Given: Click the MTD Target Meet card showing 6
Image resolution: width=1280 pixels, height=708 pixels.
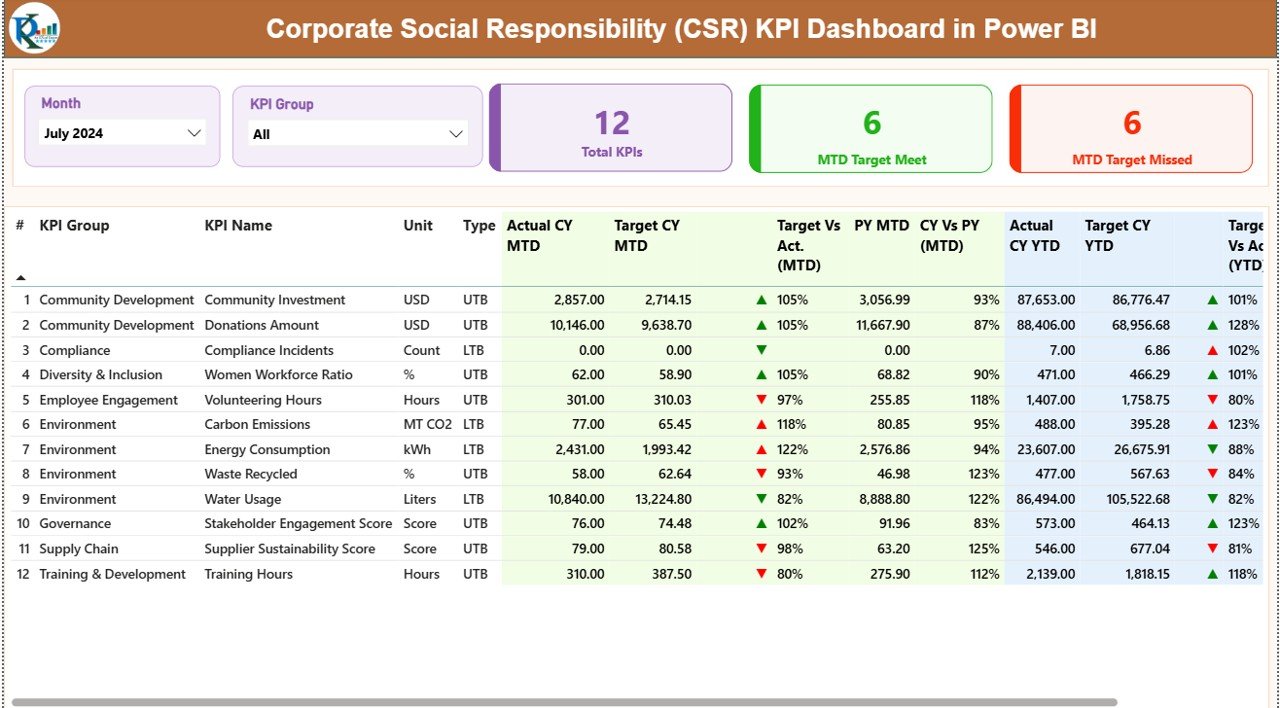Looking at the screenshot, I should (x=870, y=128).
